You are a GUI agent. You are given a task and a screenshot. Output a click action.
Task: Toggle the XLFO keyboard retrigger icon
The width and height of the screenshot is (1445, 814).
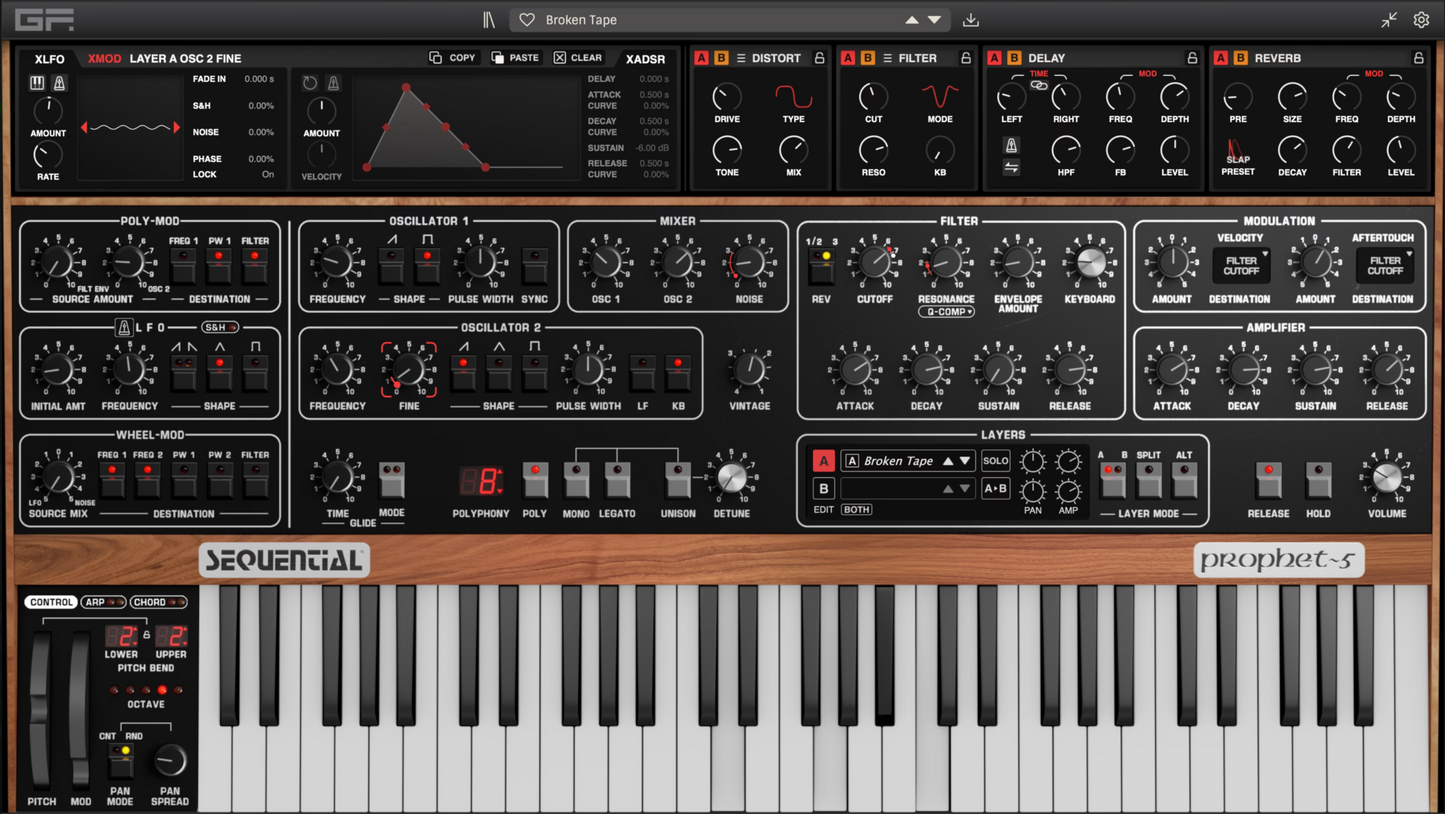pos(37,84)
